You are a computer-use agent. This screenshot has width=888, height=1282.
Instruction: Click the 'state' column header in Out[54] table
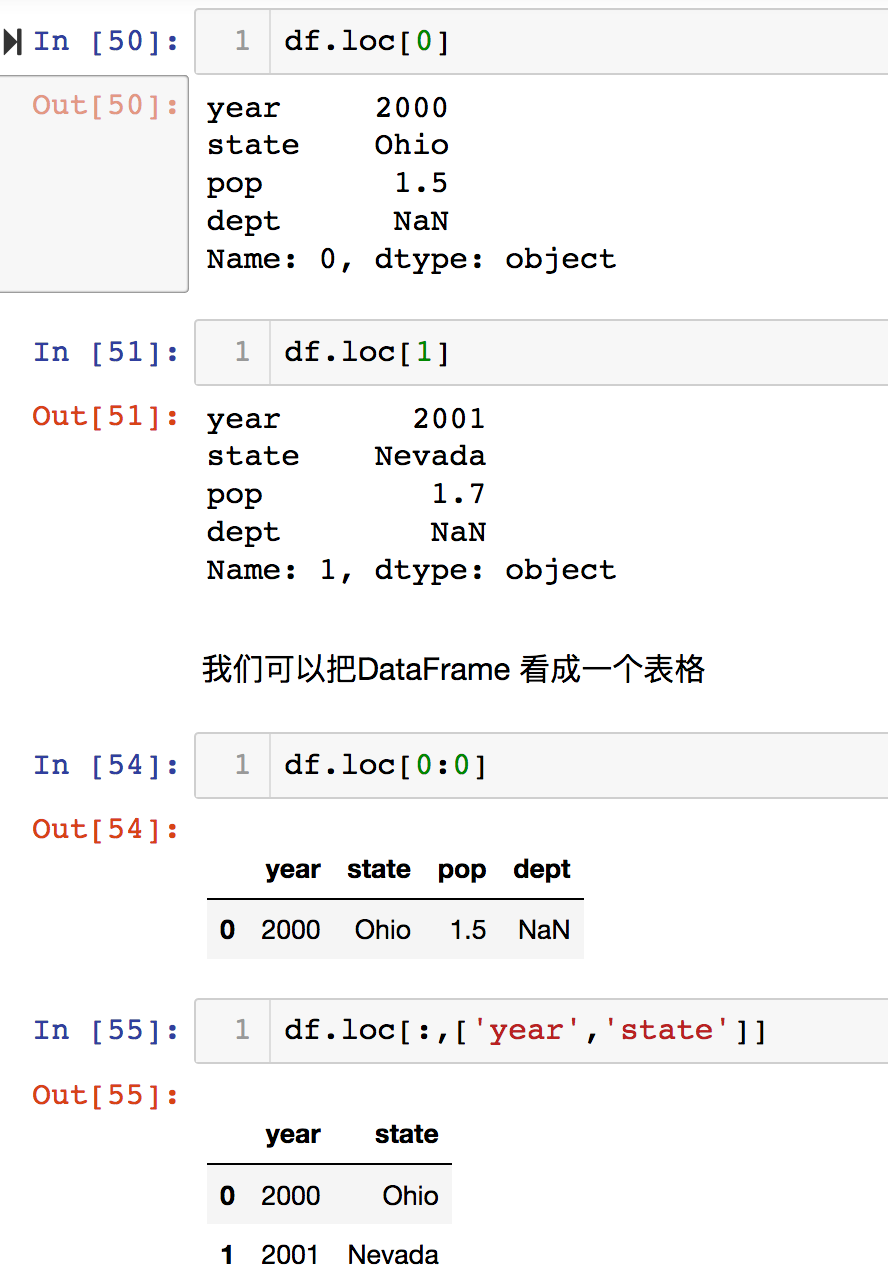(379, 870)
